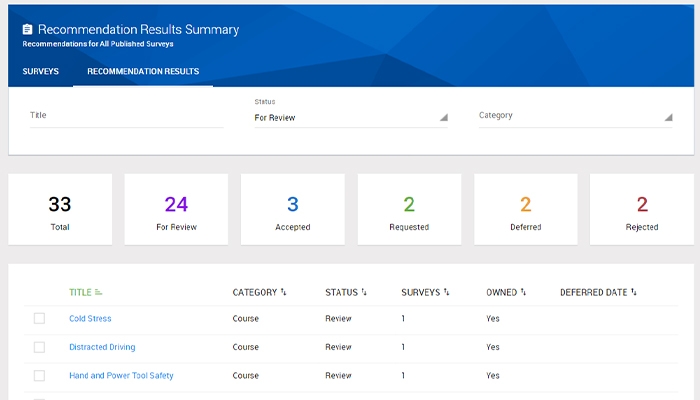Sort by Owned using its arrows icon

(x=523, y=293)
